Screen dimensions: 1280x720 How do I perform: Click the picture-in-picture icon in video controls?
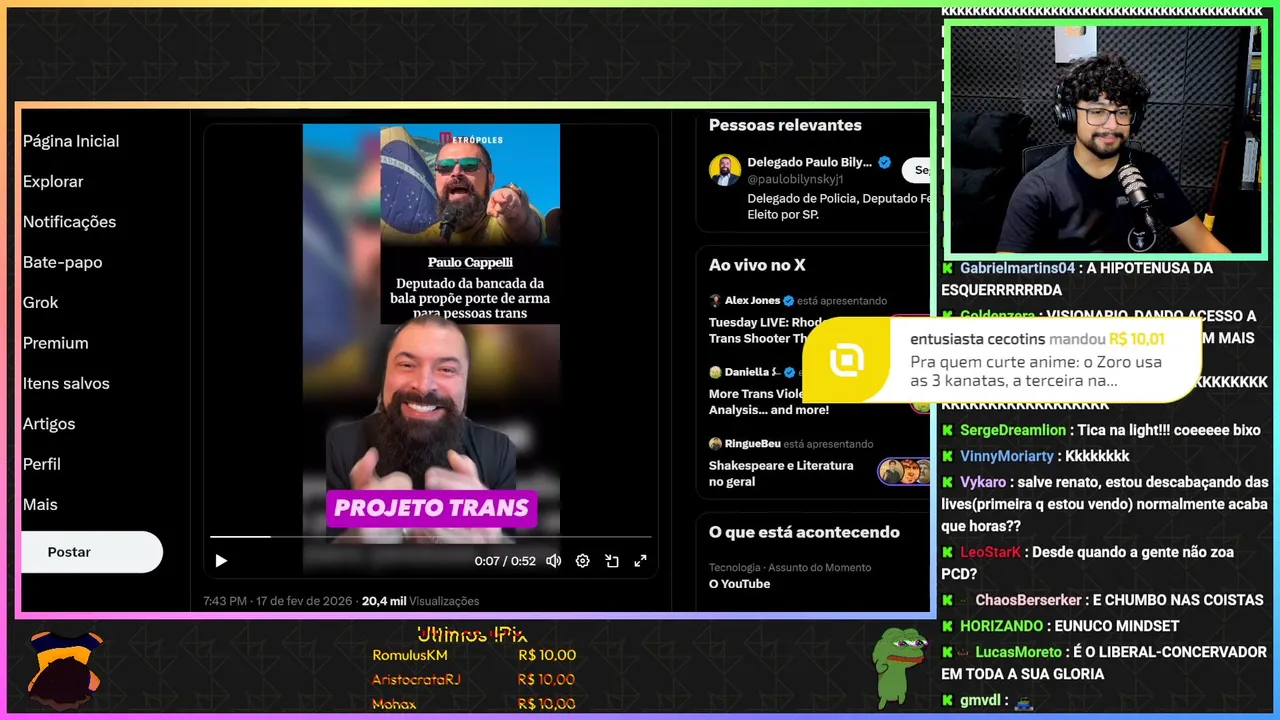(612, 561)
